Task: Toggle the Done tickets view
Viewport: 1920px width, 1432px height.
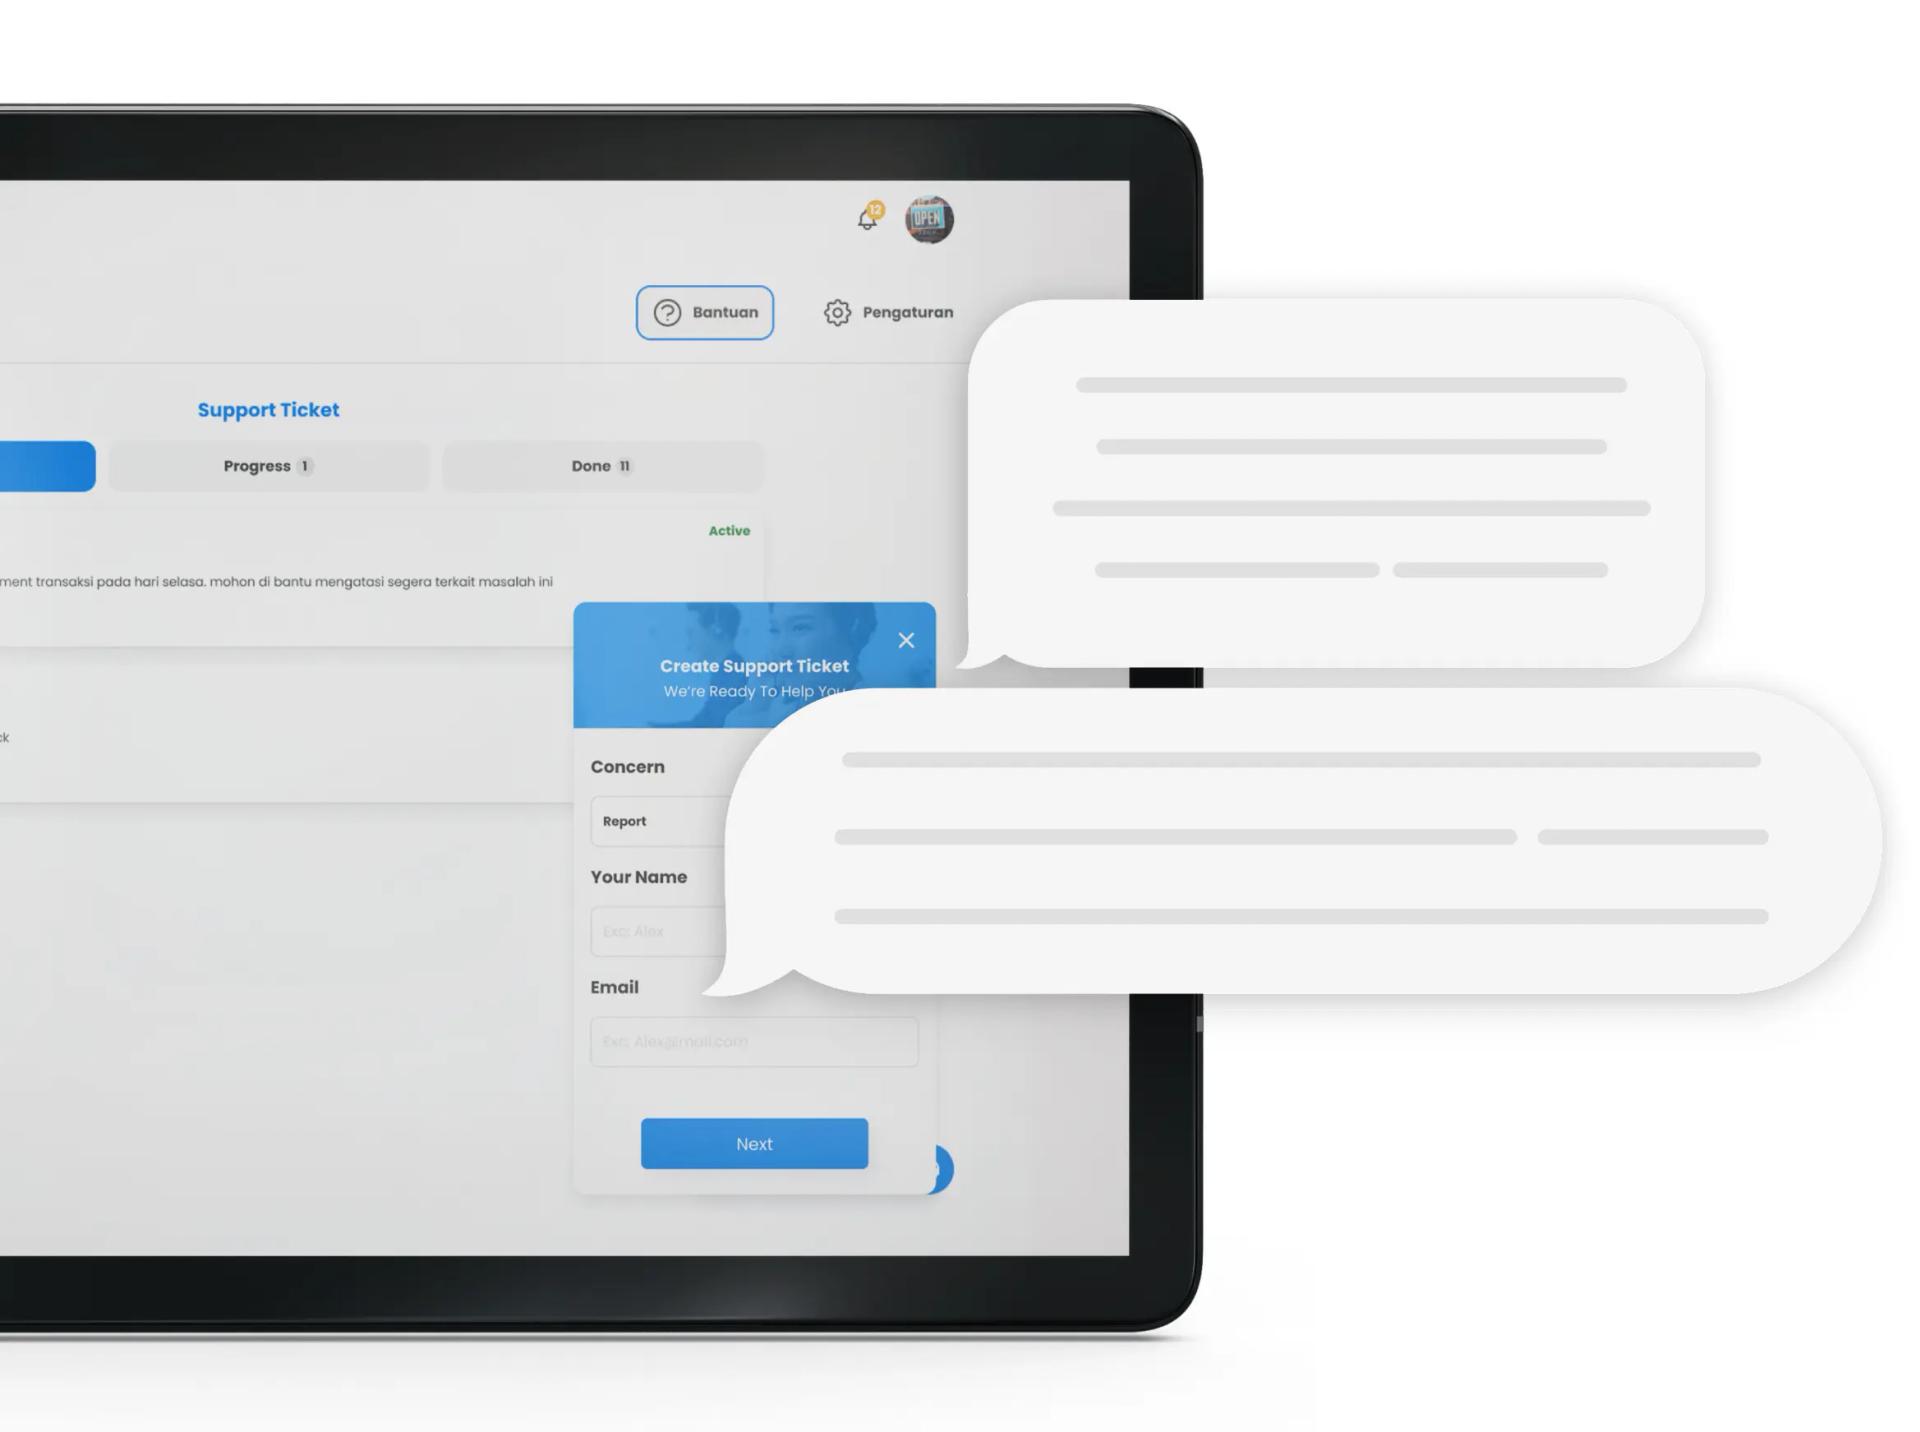Action: click(x=603, y=465)
